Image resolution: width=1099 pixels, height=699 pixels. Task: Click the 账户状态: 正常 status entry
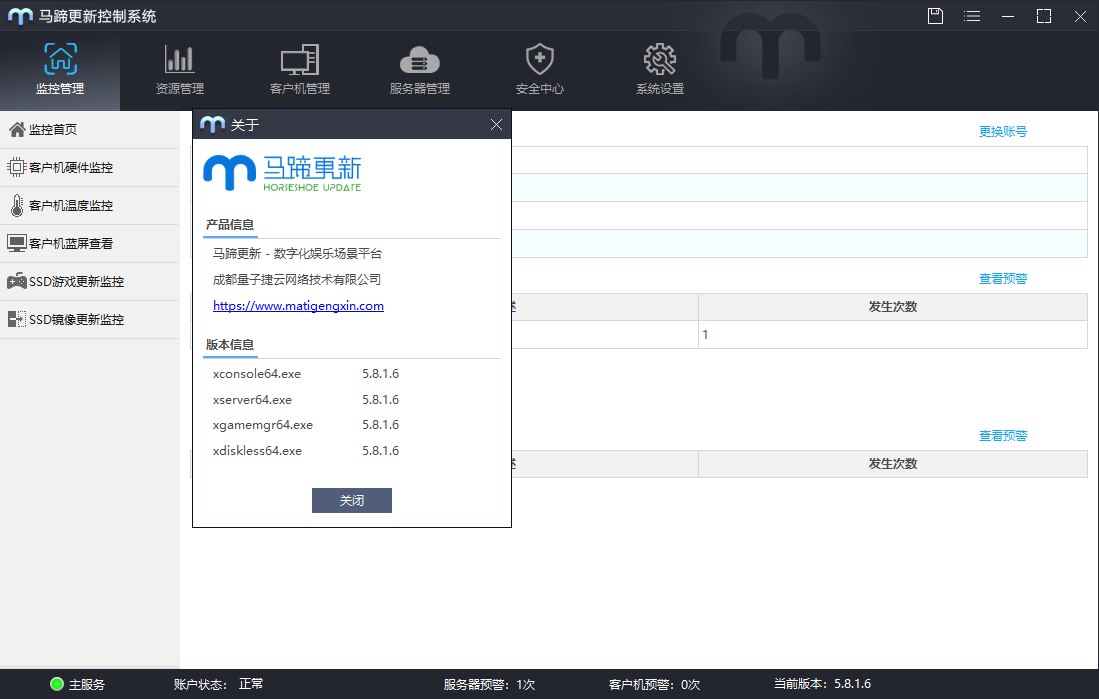[219, 684]
